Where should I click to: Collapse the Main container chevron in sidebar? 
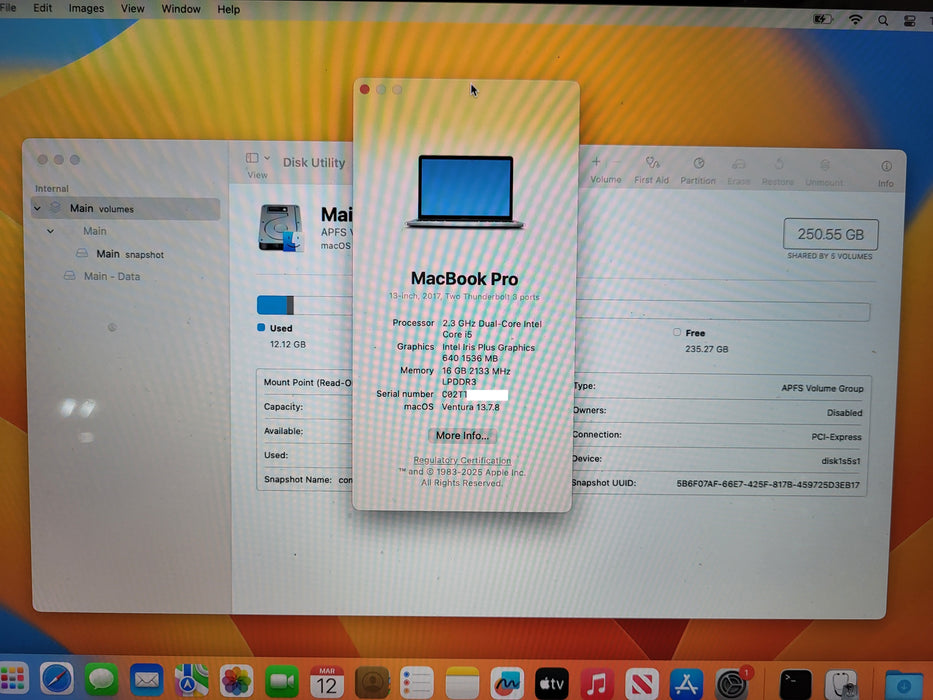pyautogui.click(x=51, y=231)
